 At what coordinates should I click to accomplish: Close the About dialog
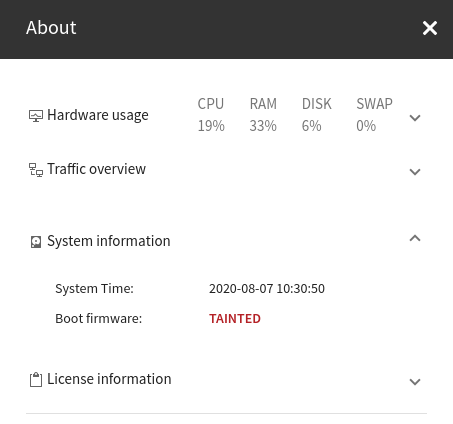point(430,28)
